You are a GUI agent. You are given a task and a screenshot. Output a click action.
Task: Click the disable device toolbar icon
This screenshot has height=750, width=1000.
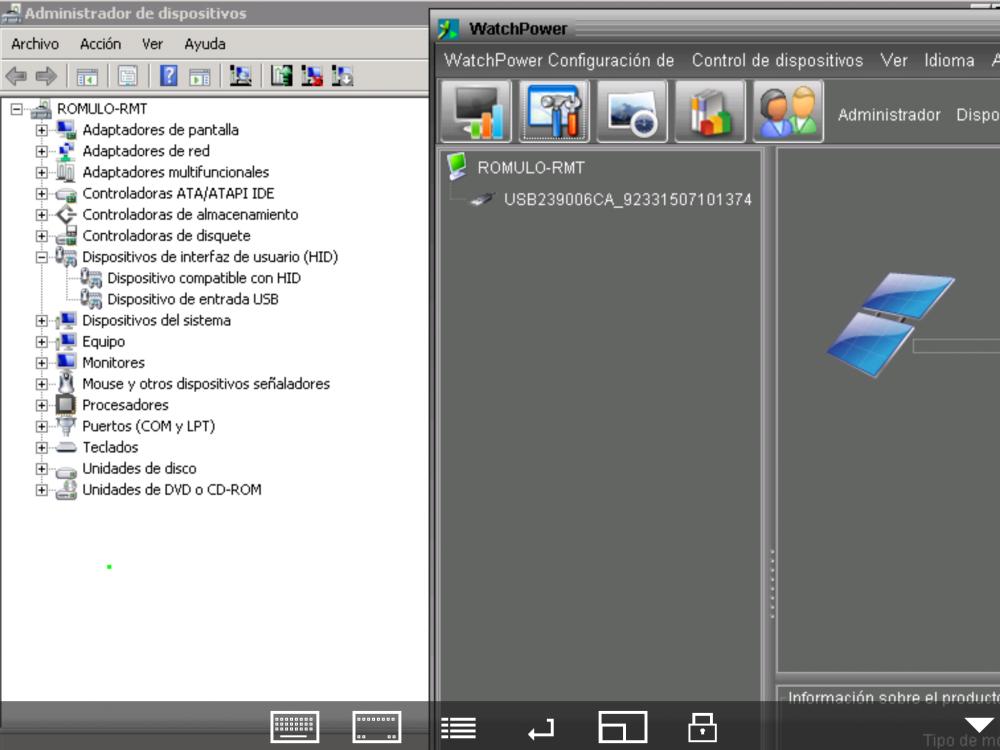click(342, 76)
